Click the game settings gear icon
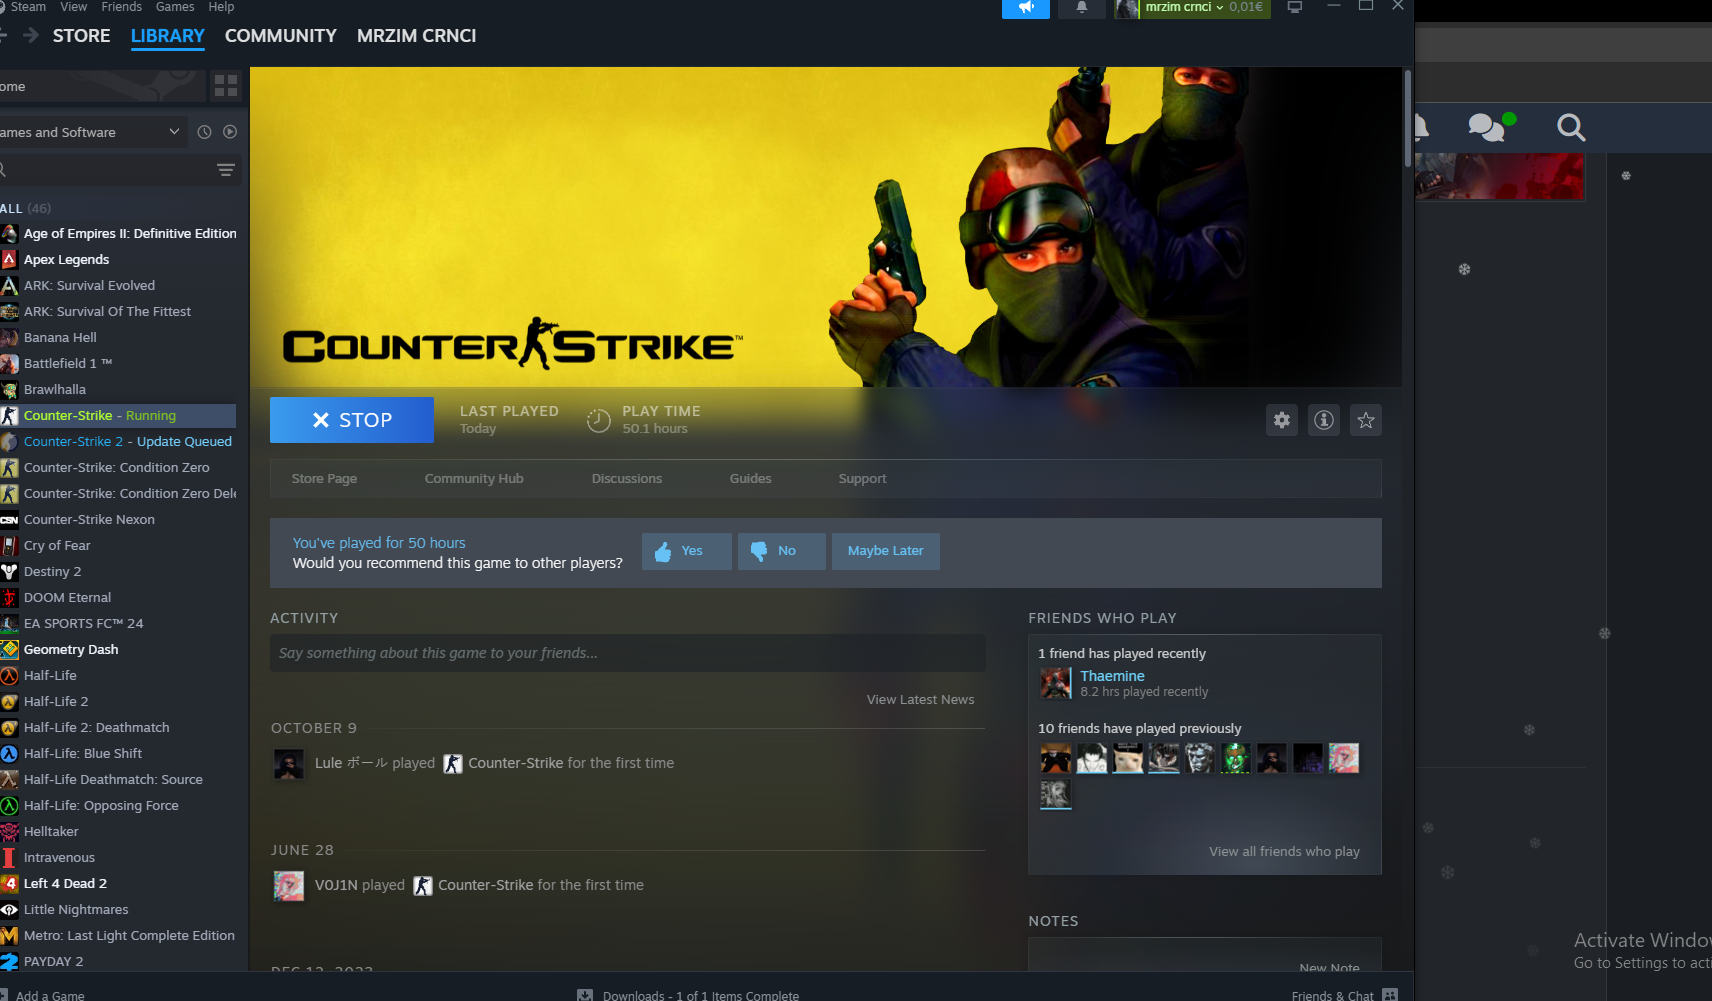Screen dimensions: 1712x1001 pos(1281,421)
